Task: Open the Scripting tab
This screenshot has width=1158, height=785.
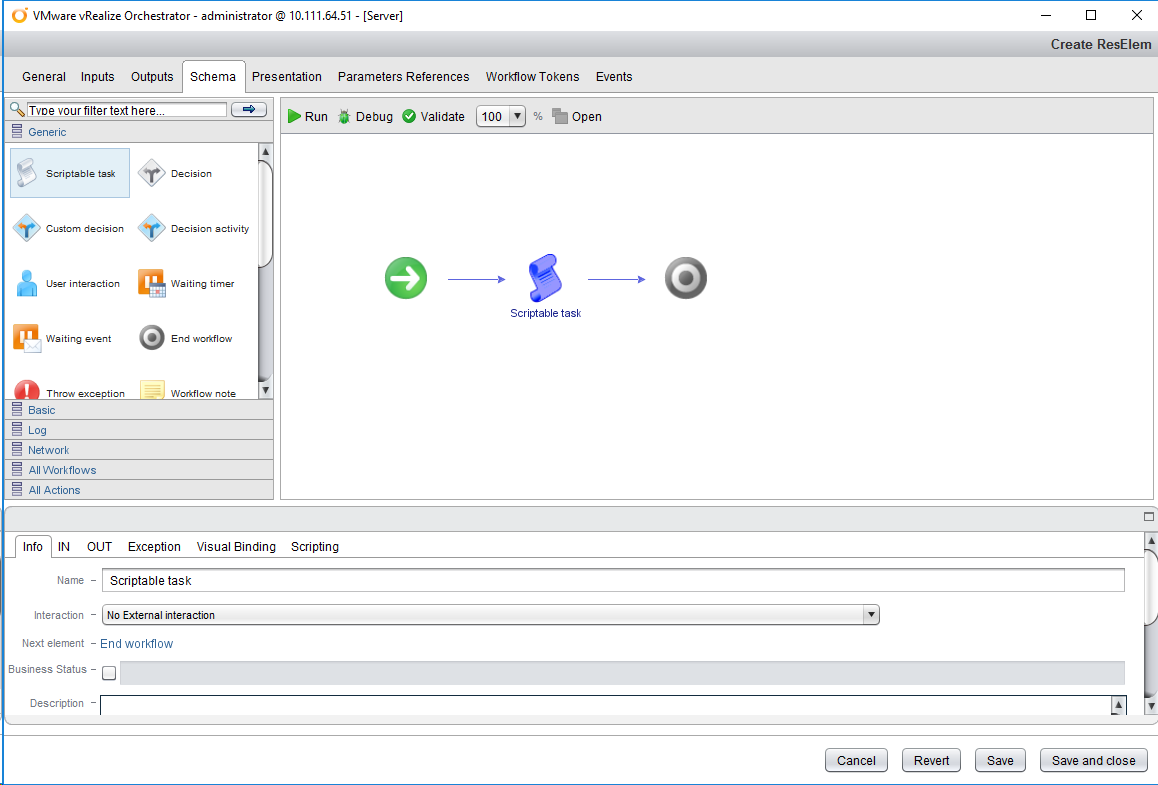Action: click(x=315, y=547)
